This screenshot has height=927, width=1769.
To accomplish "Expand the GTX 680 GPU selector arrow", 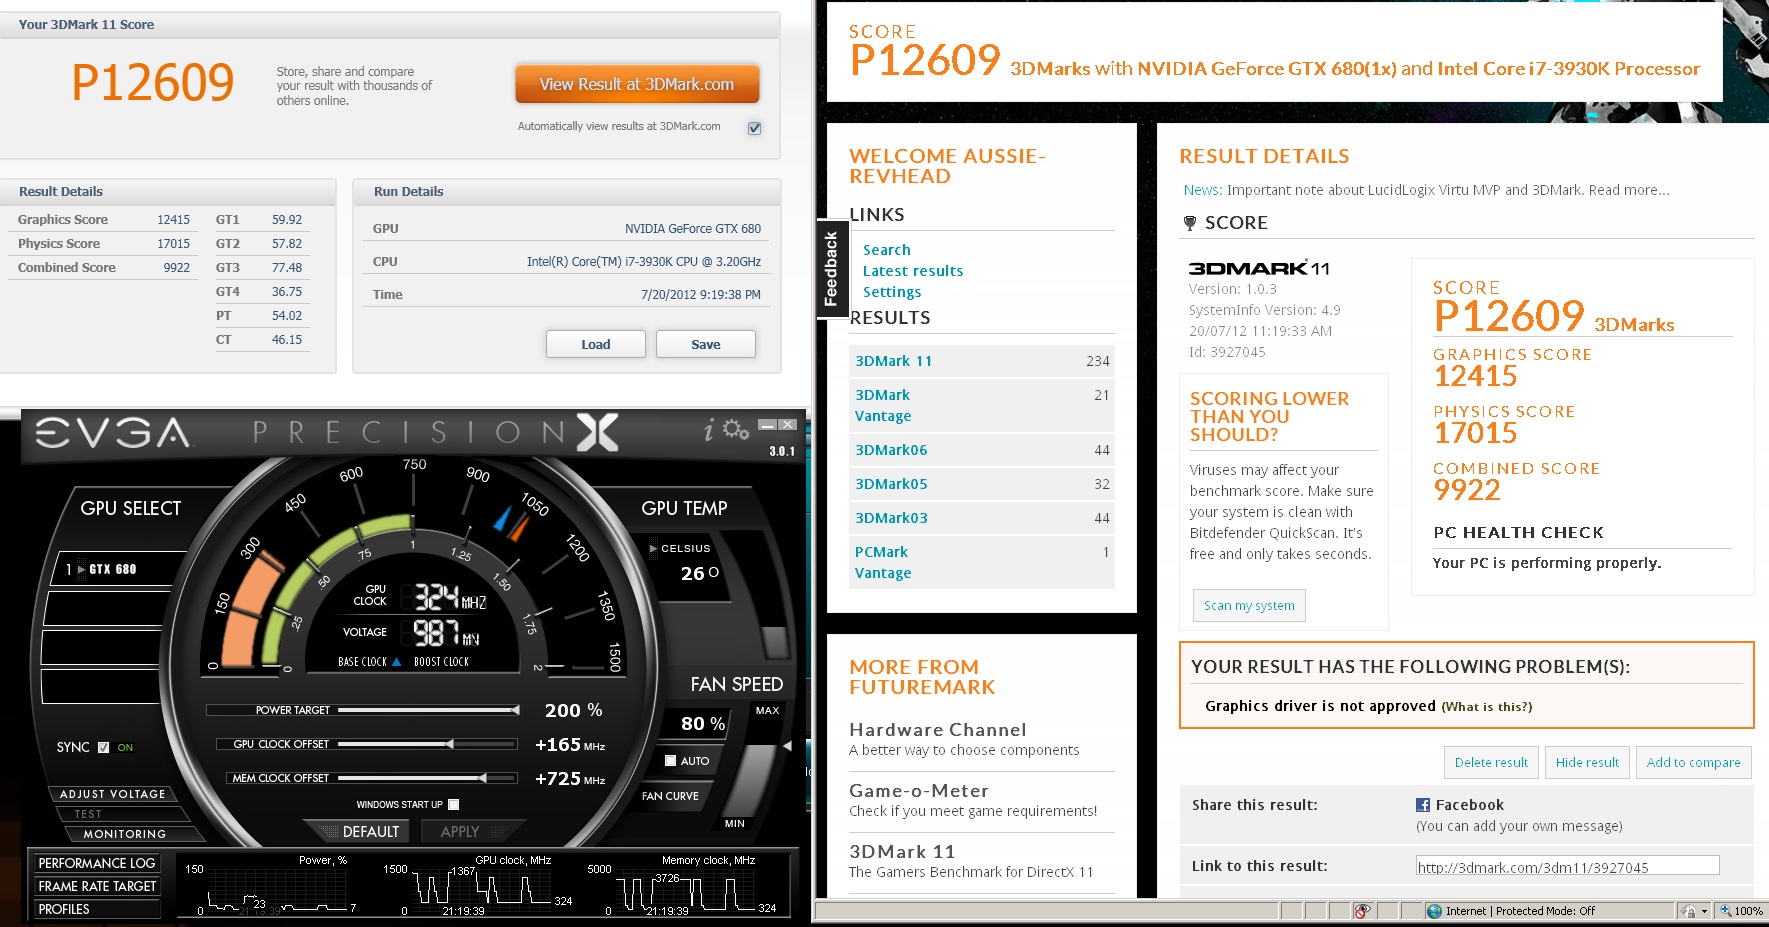I will tap(82, 569).
